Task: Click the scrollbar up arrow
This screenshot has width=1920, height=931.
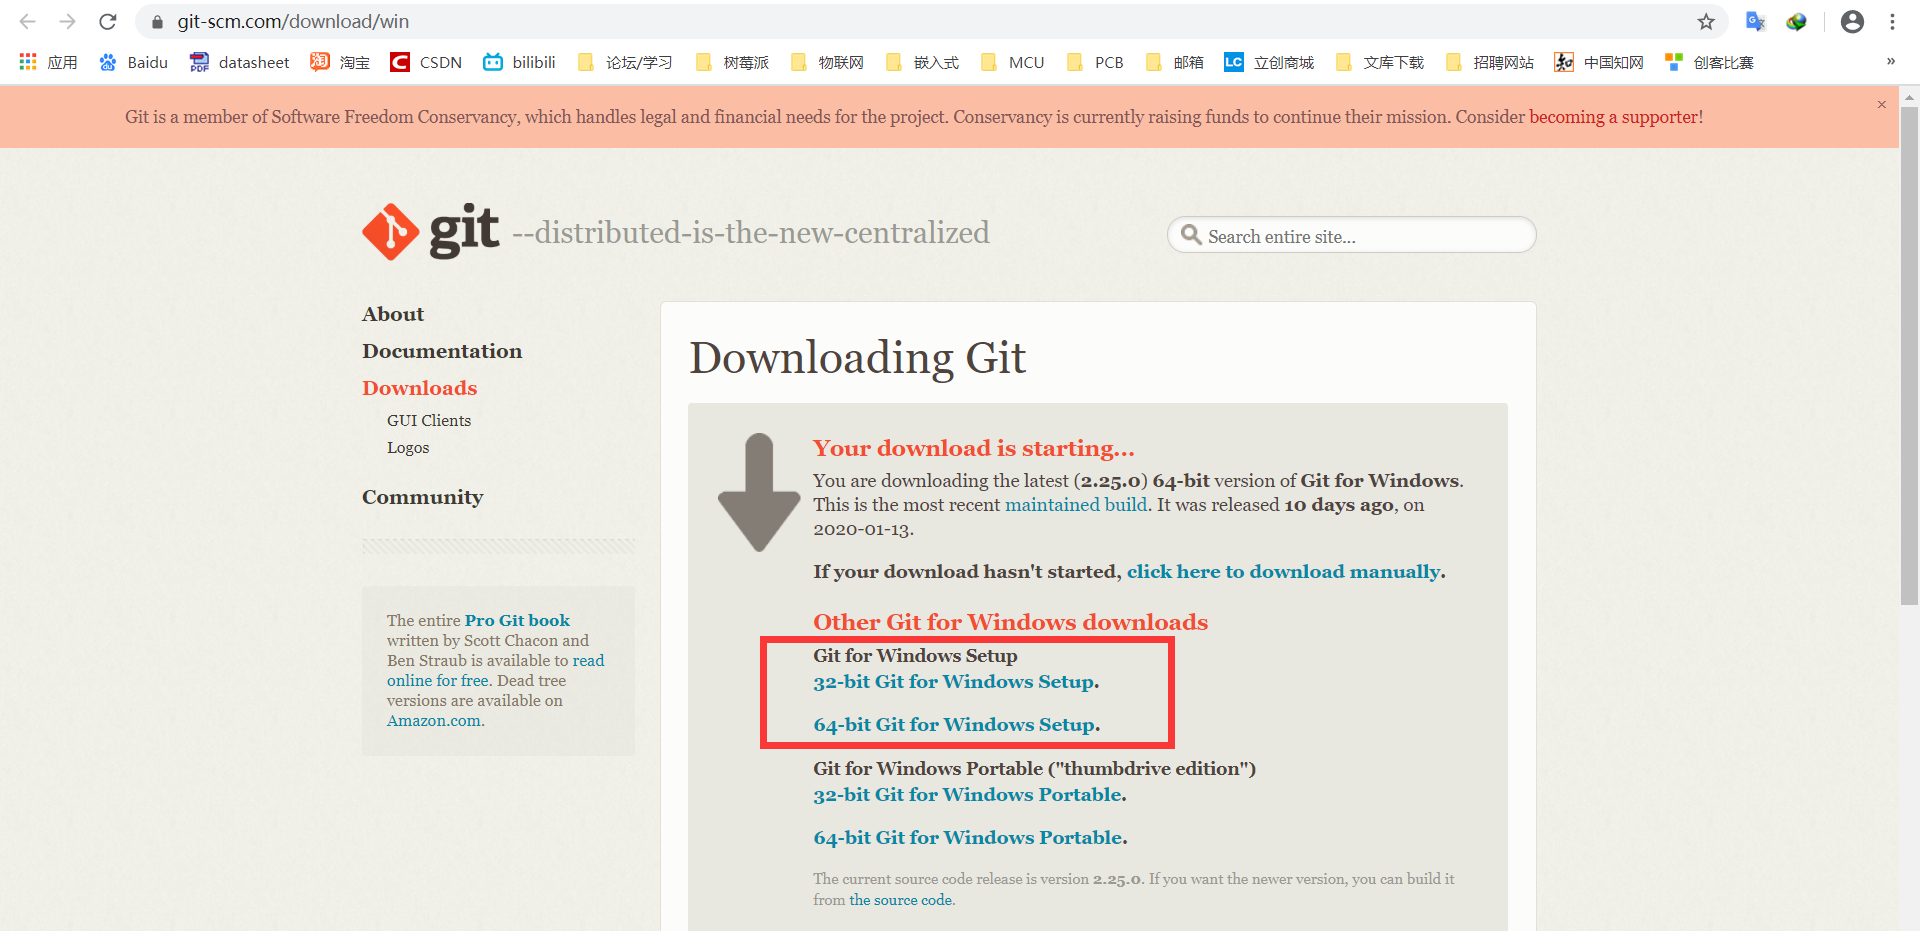Action: [x=1909, y=98]
